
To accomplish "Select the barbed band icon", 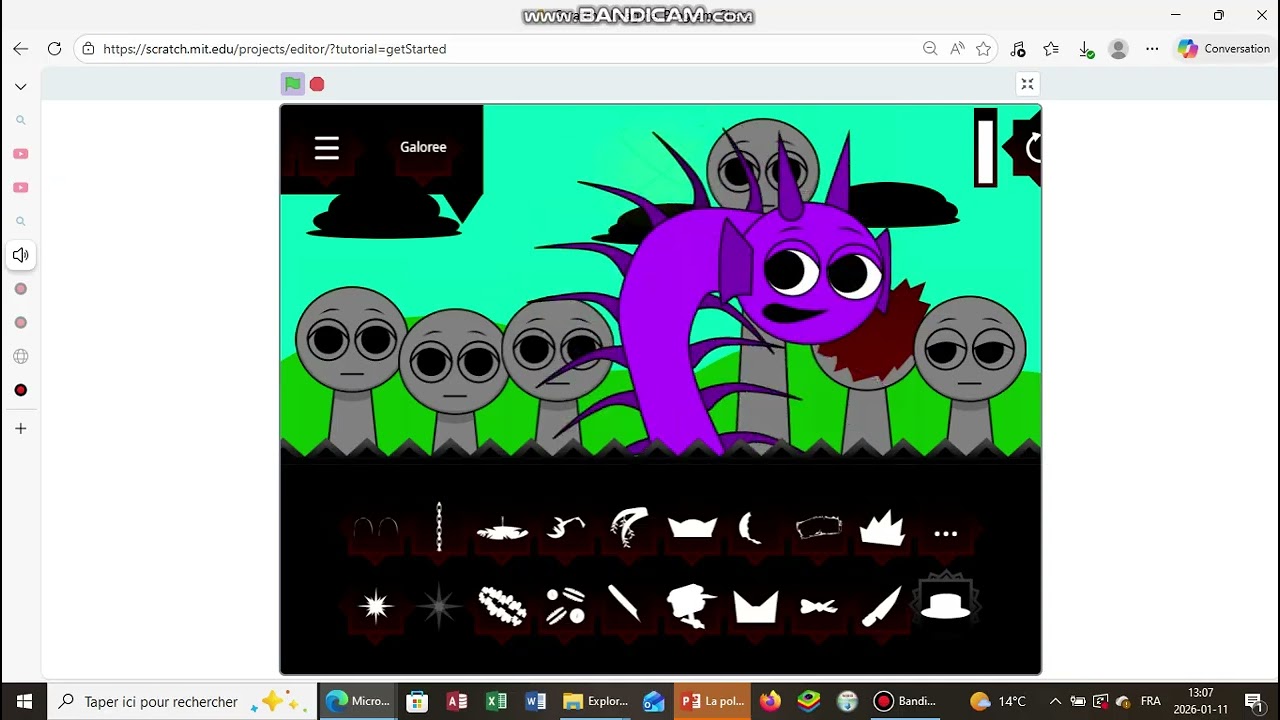I will 819,527.
